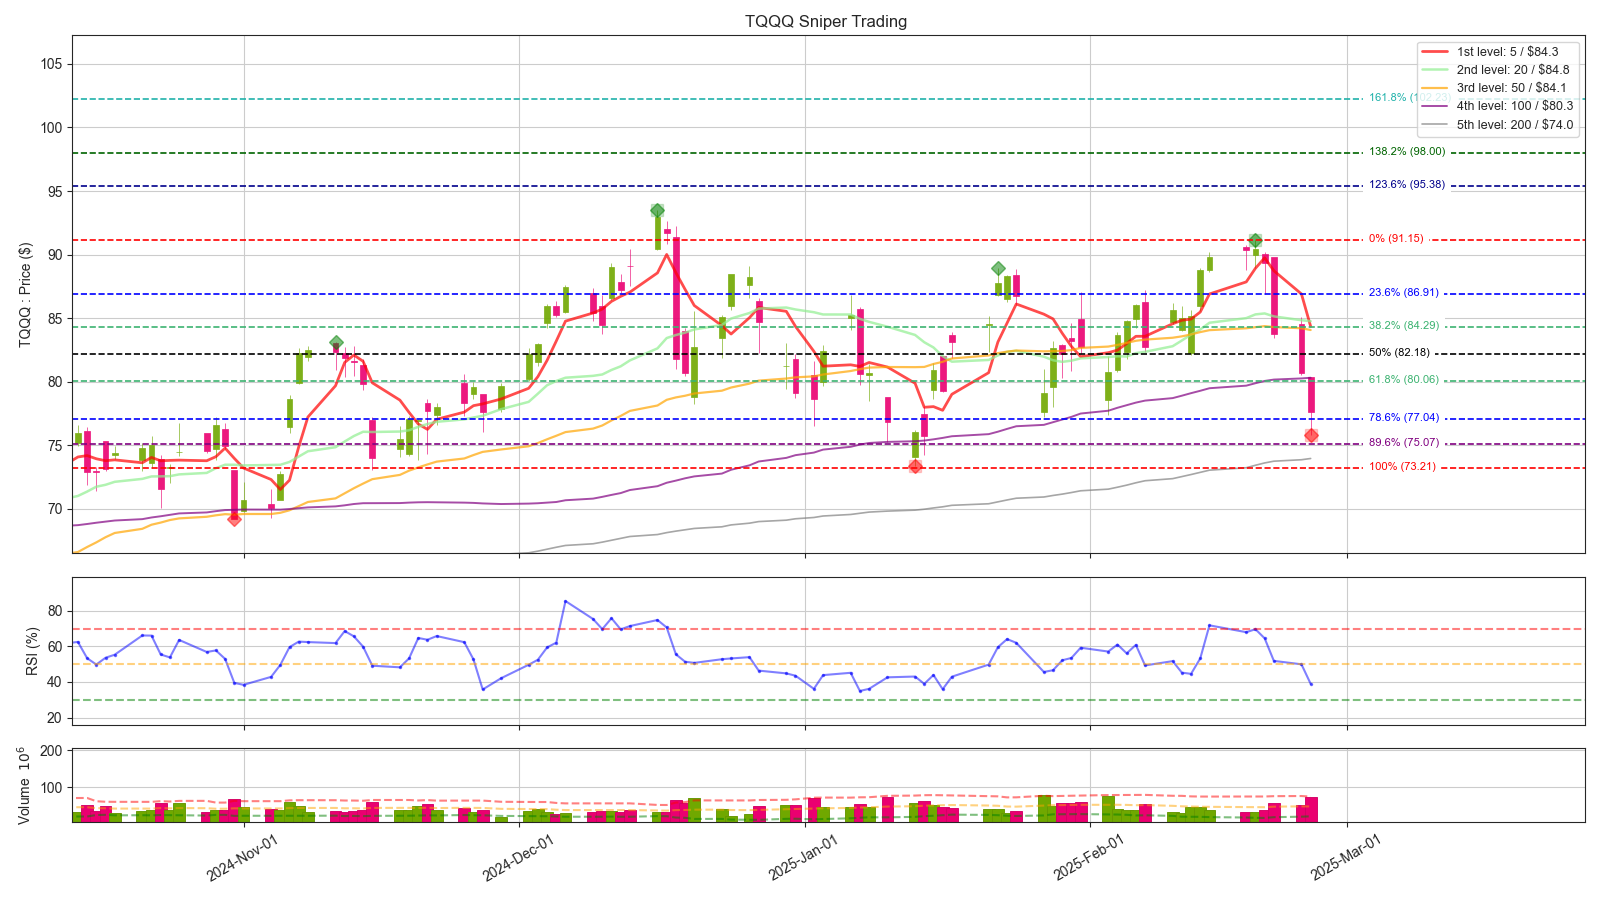
Task: Click the 'TQQQ : Price ($)' axis label
Action: tap(26, 296)
